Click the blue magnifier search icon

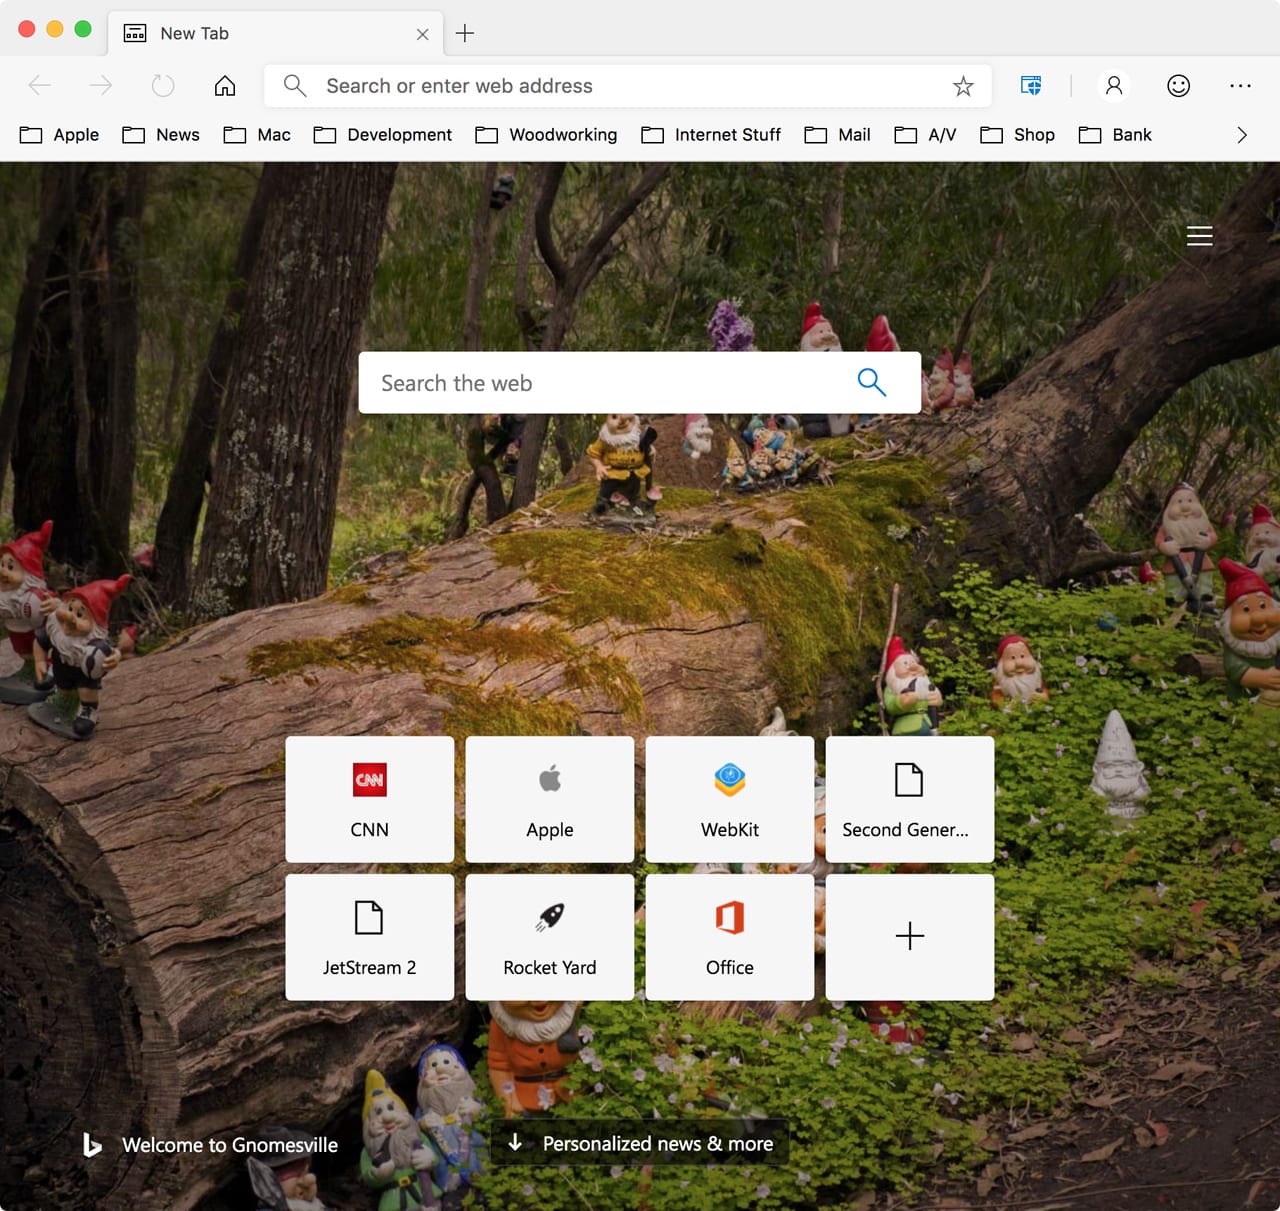[871, 382]
